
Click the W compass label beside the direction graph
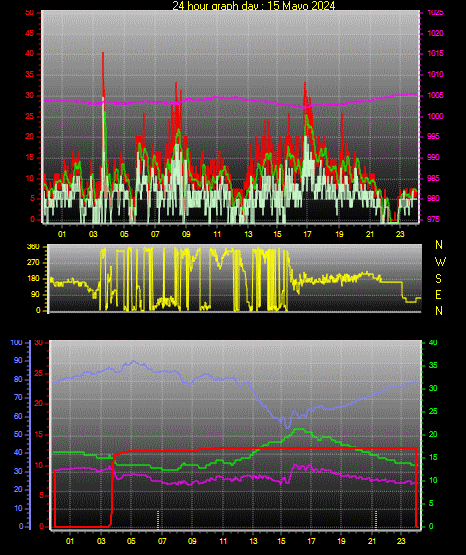pyautogui.click(x=440, y=262)
